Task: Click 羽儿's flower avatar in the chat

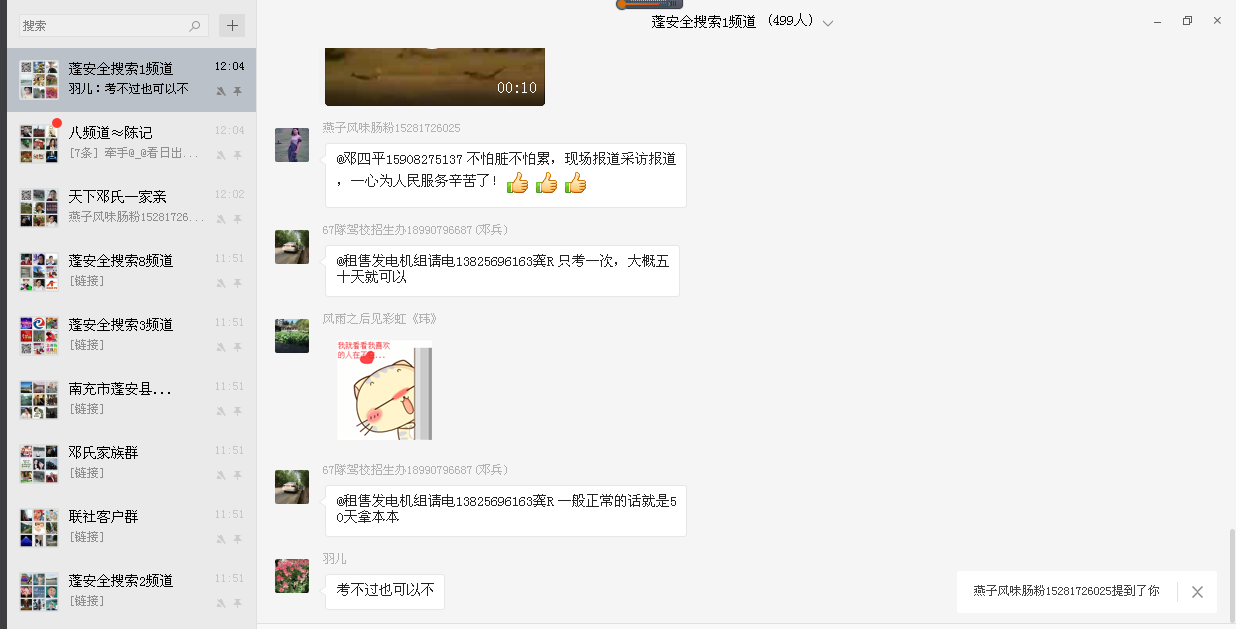Action: point(292,576)
